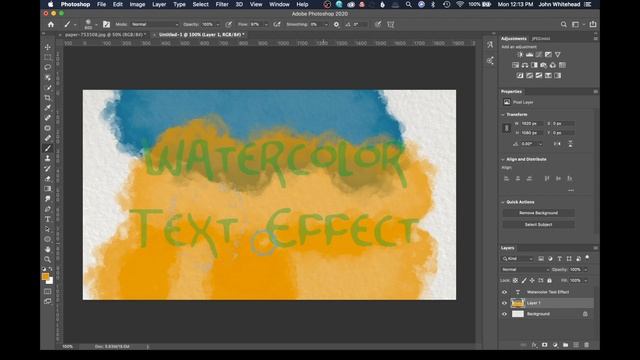Click Select Subject button
Image resolution: width=640 pixels, height=360 pixels.
coord(538,225)
